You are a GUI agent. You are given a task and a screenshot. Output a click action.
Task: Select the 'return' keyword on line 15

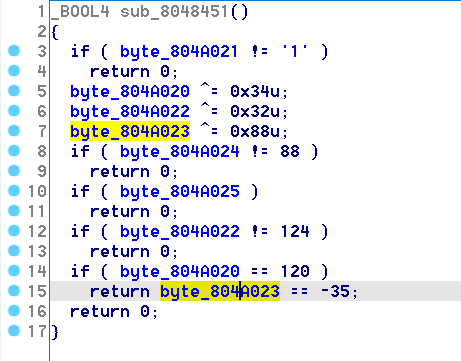click(x=120, y=292)
